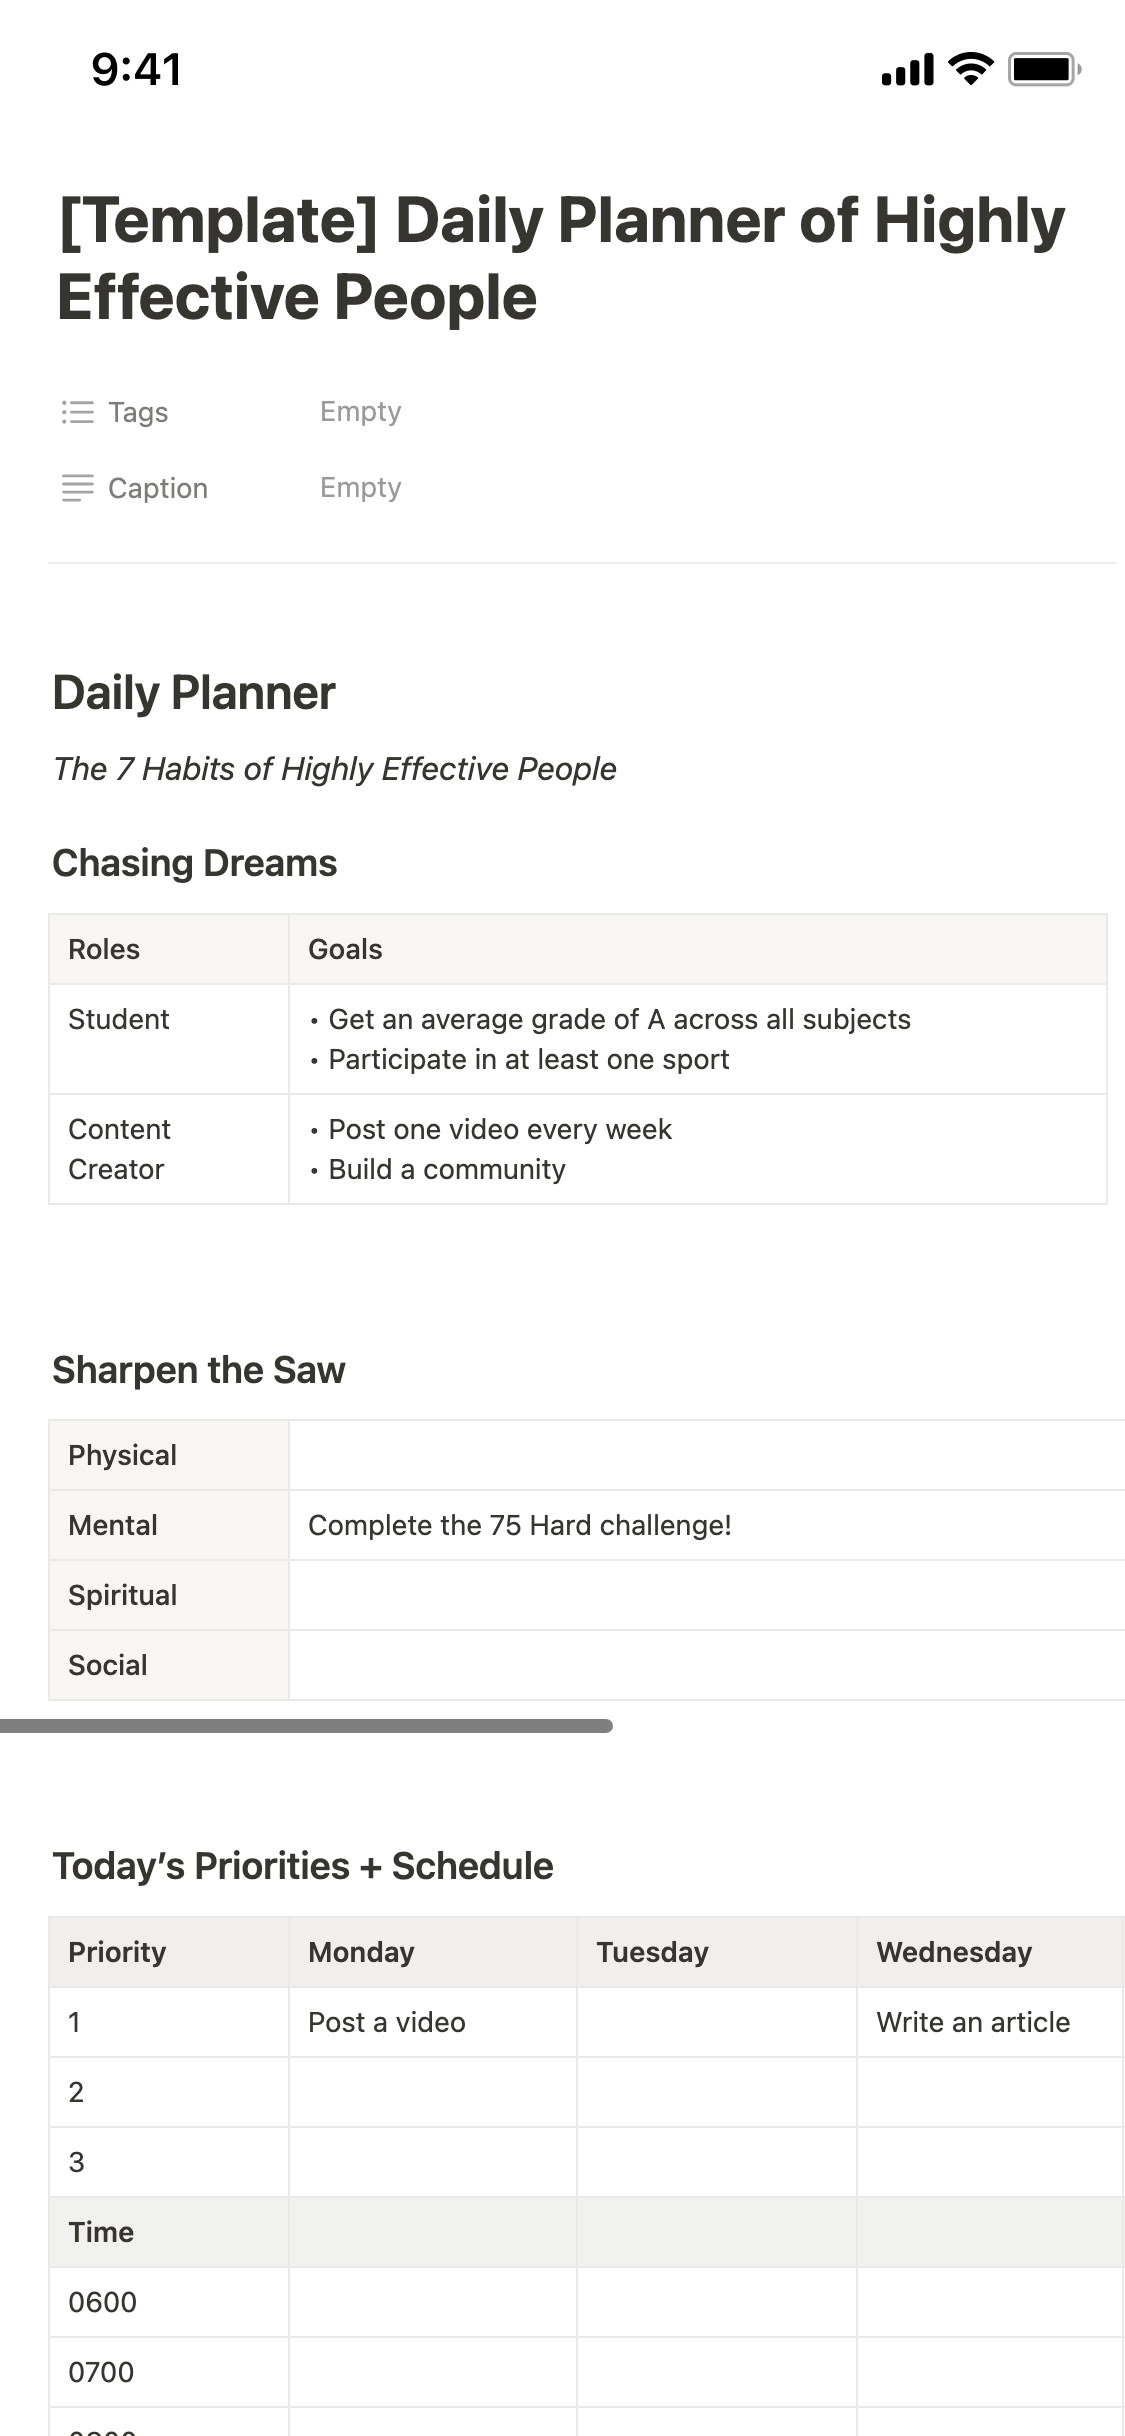Click the Chasing Dreams heading

pyautogui.click(x=195, y=863)
